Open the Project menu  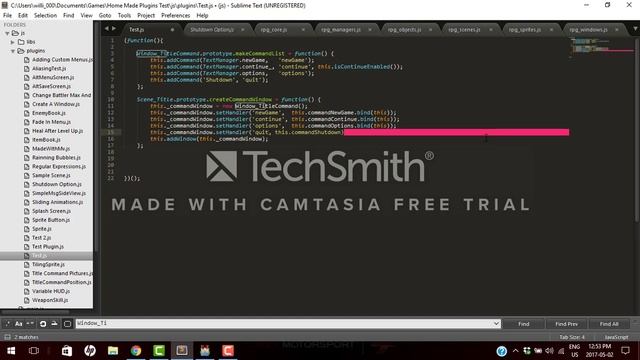(146, 16)
